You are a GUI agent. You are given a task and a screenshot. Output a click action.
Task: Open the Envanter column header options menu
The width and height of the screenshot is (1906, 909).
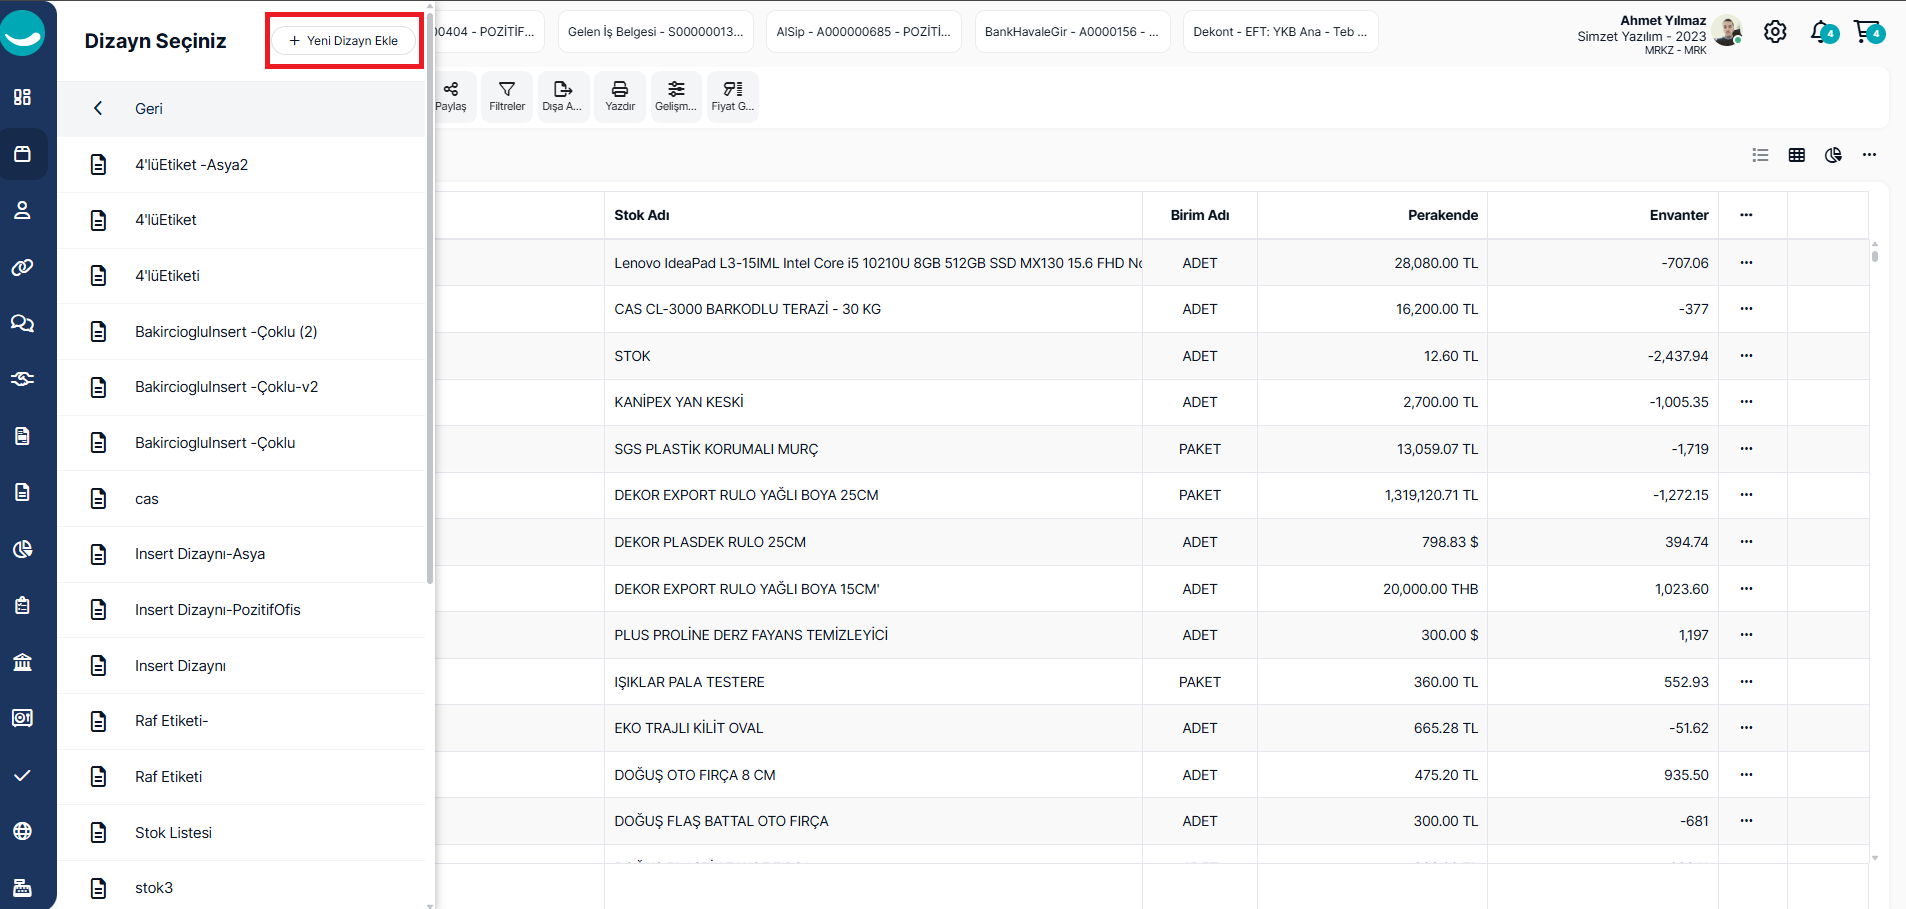point(1746,215)
